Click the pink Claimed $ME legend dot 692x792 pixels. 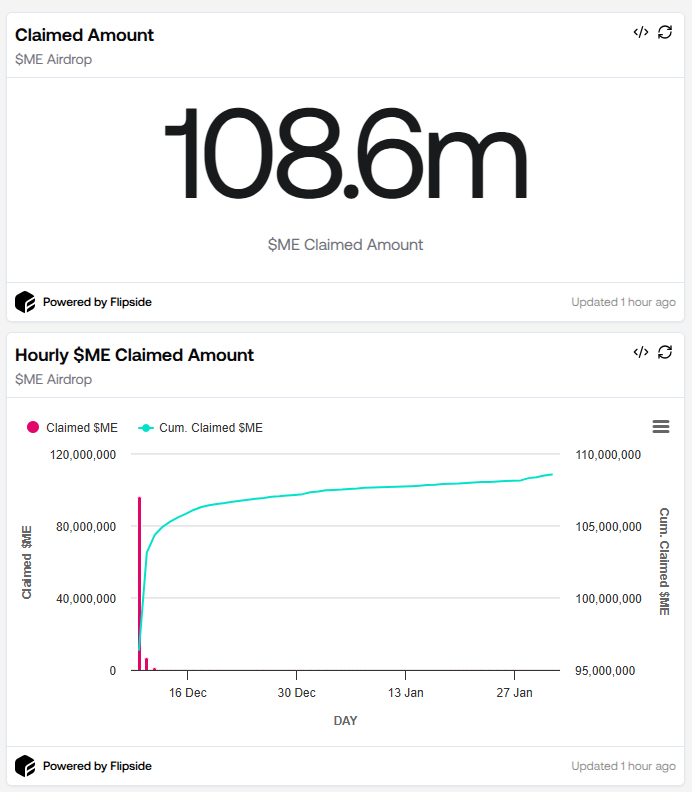(x=33, y=428)
